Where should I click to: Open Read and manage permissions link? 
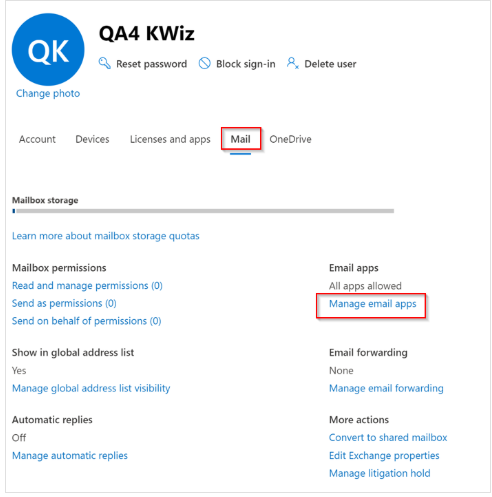(87, 286)
